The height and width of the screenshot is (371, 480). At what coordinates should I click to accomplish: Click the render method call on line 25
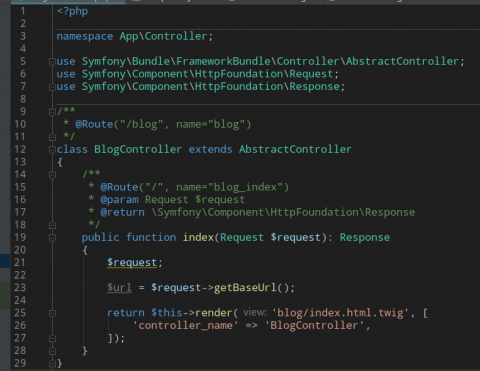tap(213, 313)
